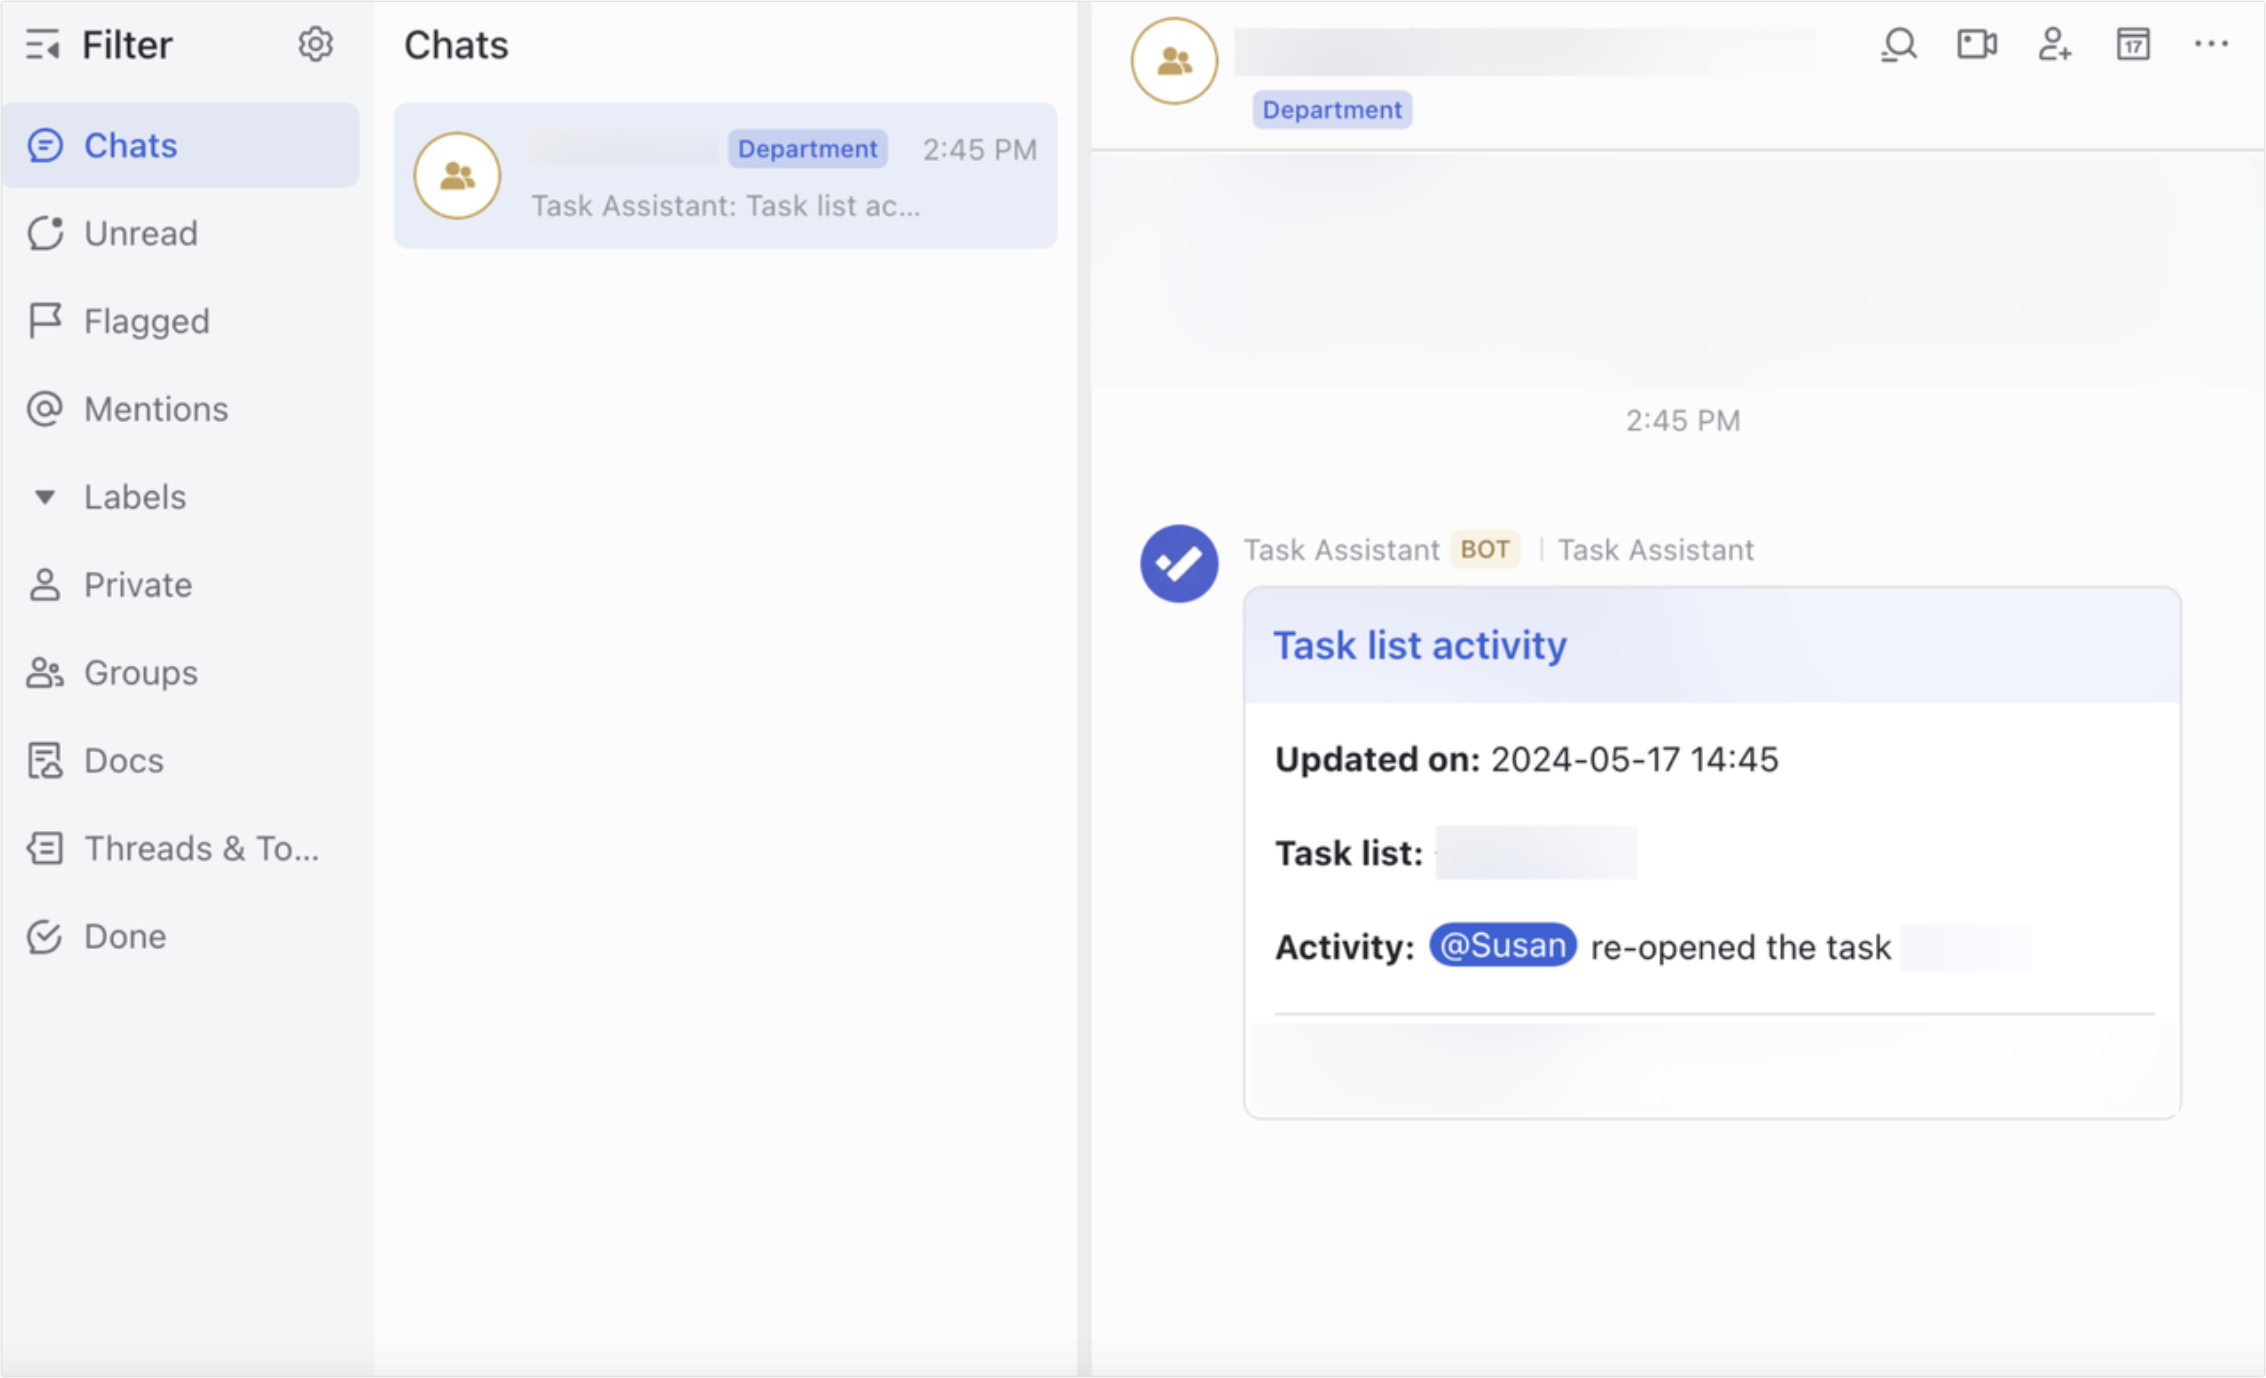Click the Threads & To-Do sidebar icon
Screen dimensions: 2266x1378
pyautogui.click(x=45, y=848)
